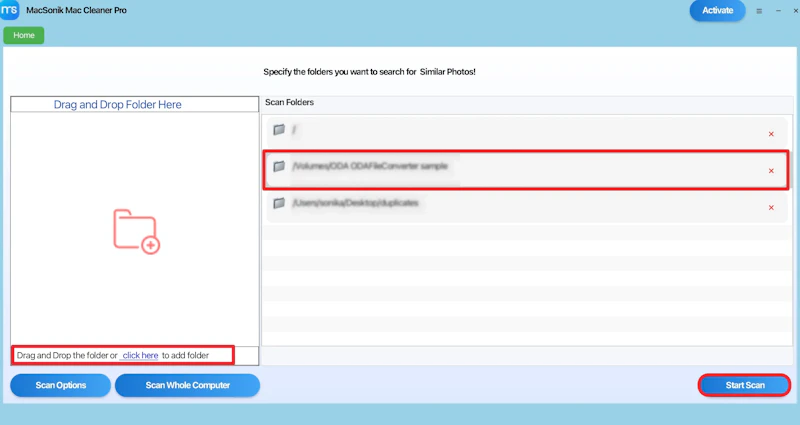Click folder icon of the /Volumes row
800x425 pixels.
[279, 166]
